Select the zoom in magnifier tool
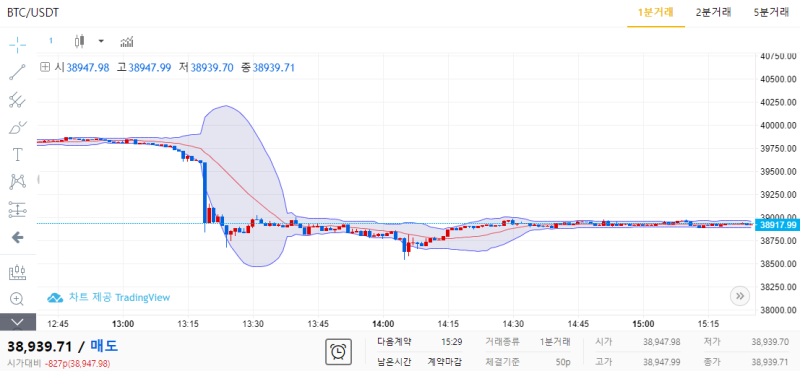Image resolution: width=800 pixels, height=371 pixels. point(17,299)
